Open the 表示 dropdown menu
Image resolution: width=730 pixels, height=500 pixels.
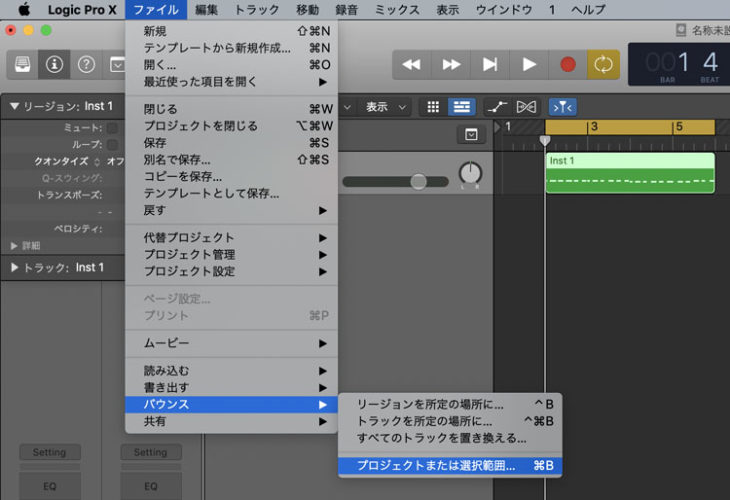coord(384,106)
